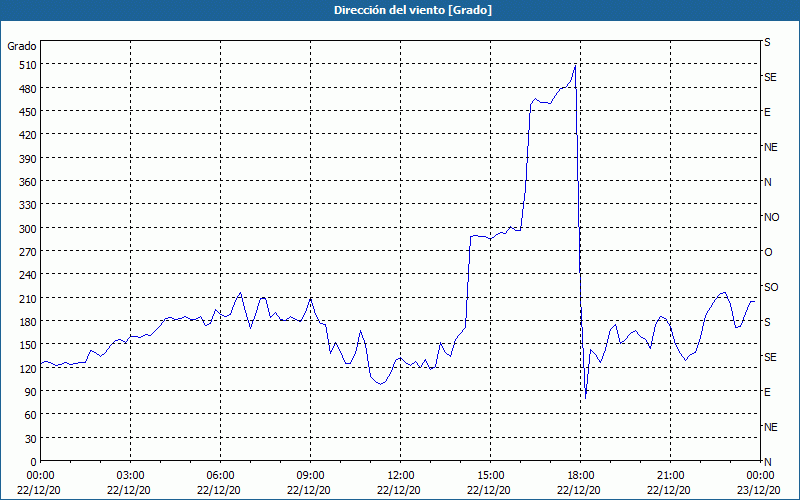Viewport: 800px width, 500px height.
Task: Click the 0 value of the y-axis
Action: 33,462
